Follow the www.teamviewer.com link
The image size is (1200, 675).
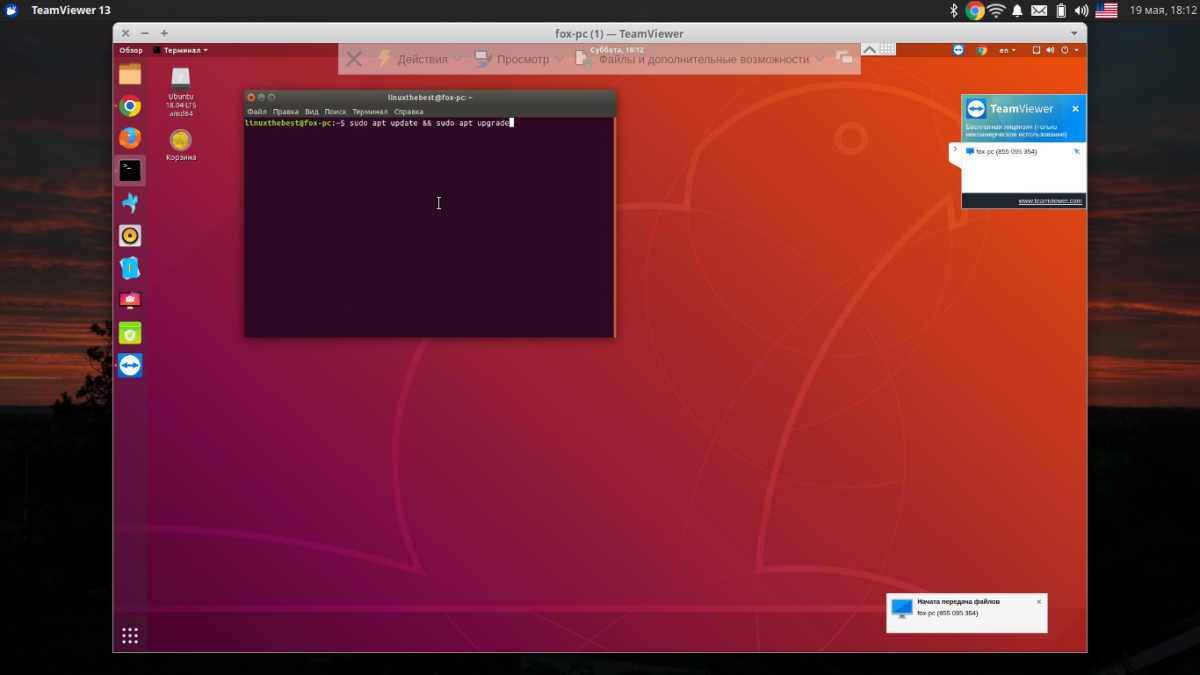(1049, 201)
